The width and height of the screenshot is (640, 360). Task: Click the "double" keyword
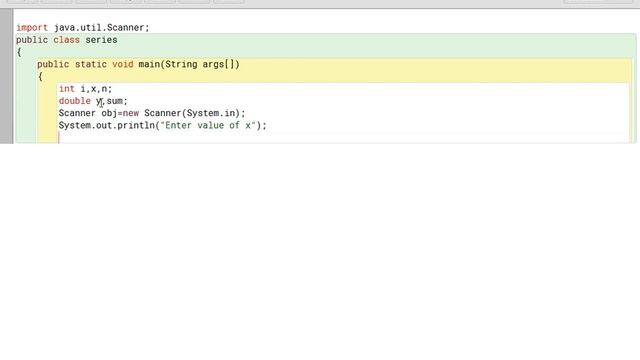point(75,101)
